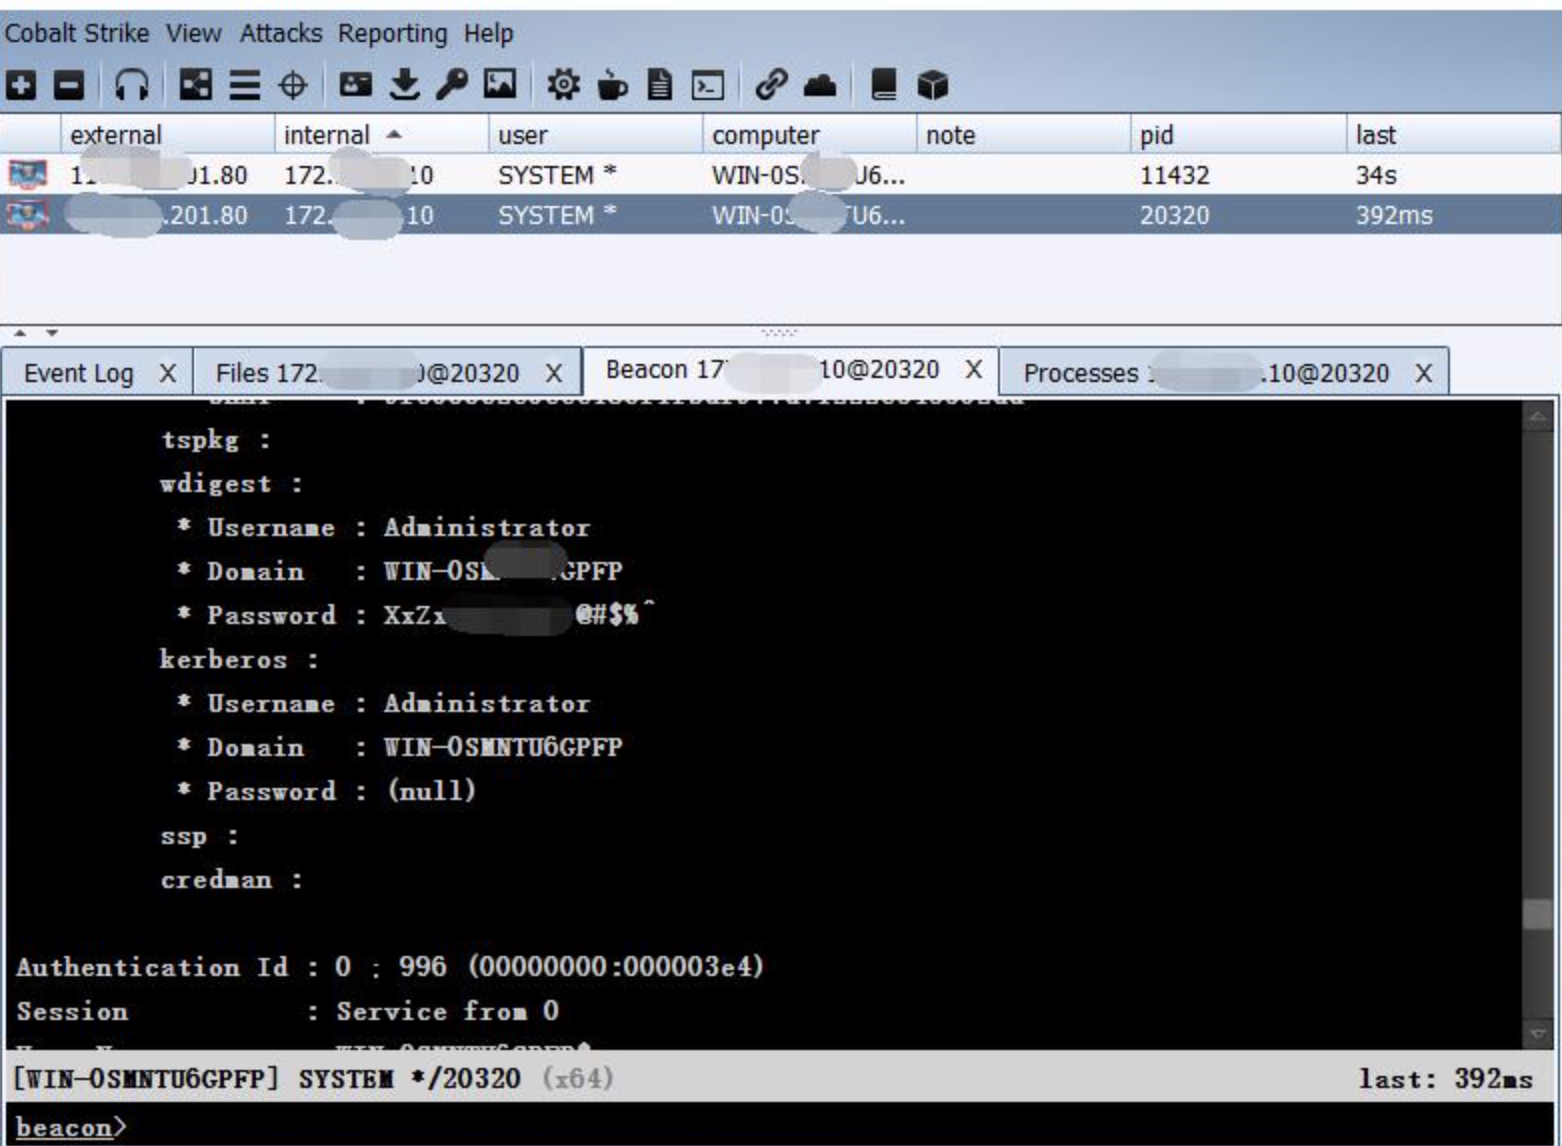Click the 'Session : Service from 0' line
This screenshot has height=1146, width=1562.
[x=287, y=1010]
